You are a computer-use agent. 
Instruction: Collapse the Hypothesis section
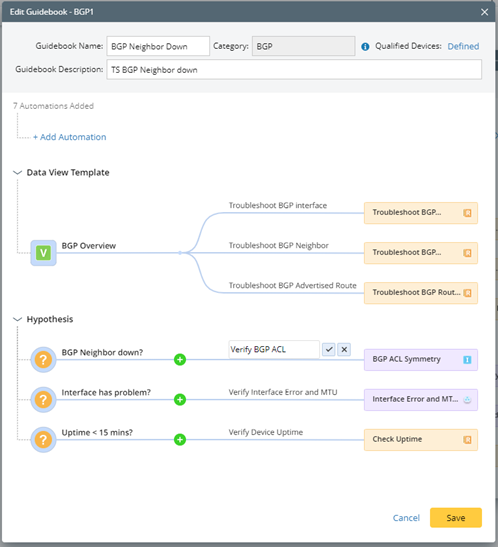17,319
